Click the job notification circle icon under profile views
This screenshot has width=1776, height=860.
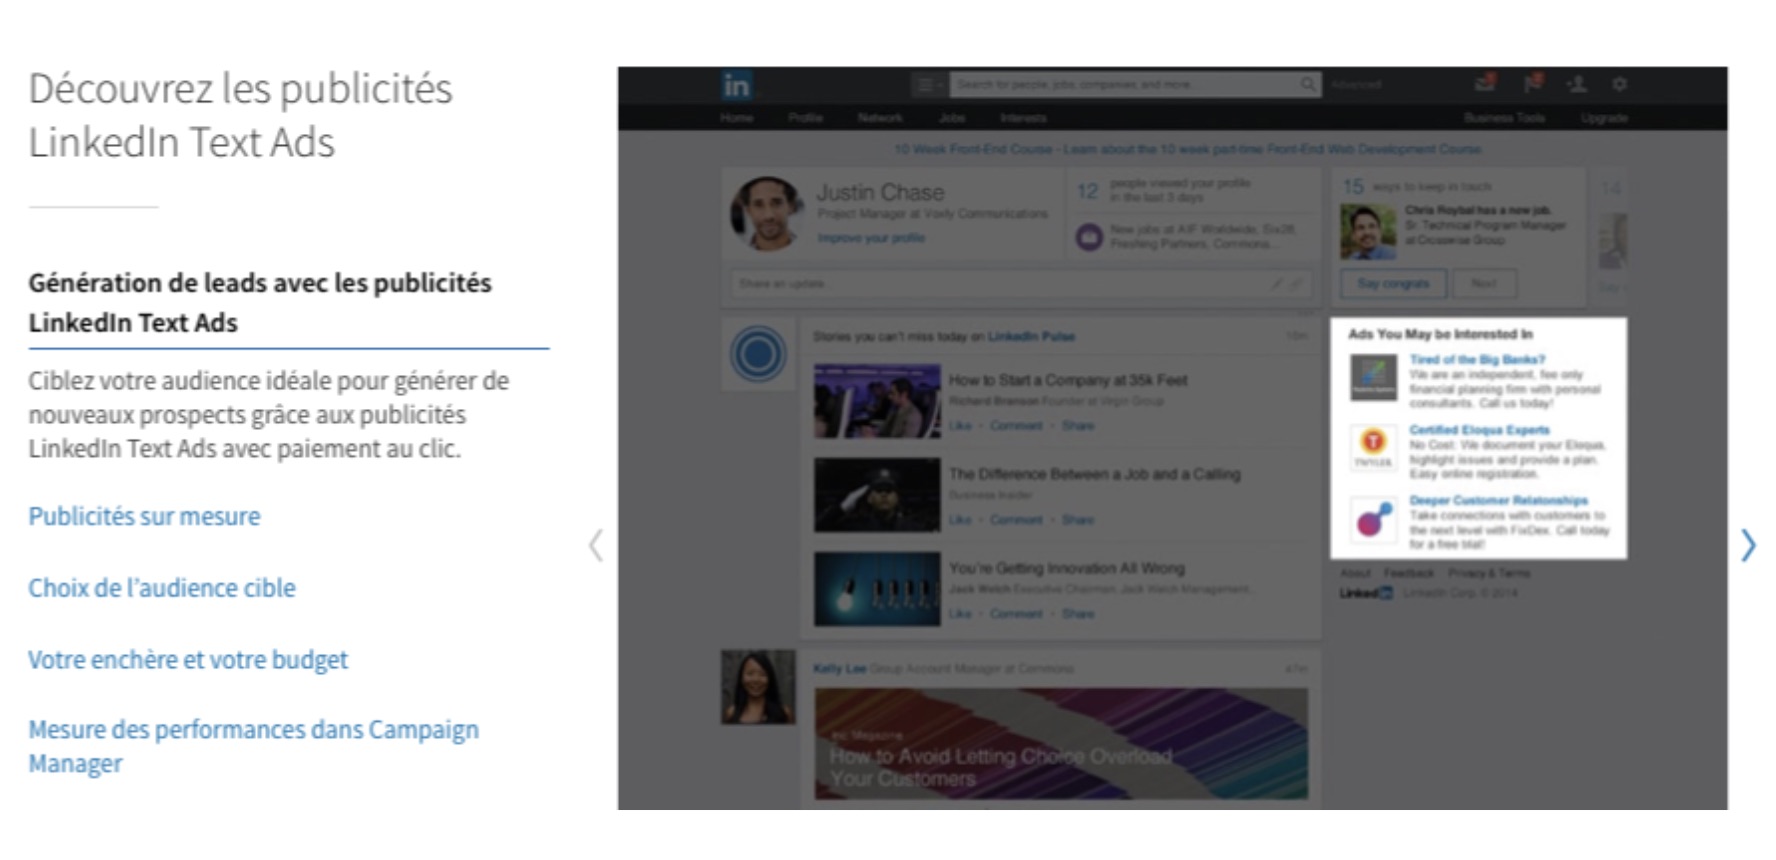(x=1088, y=237)
